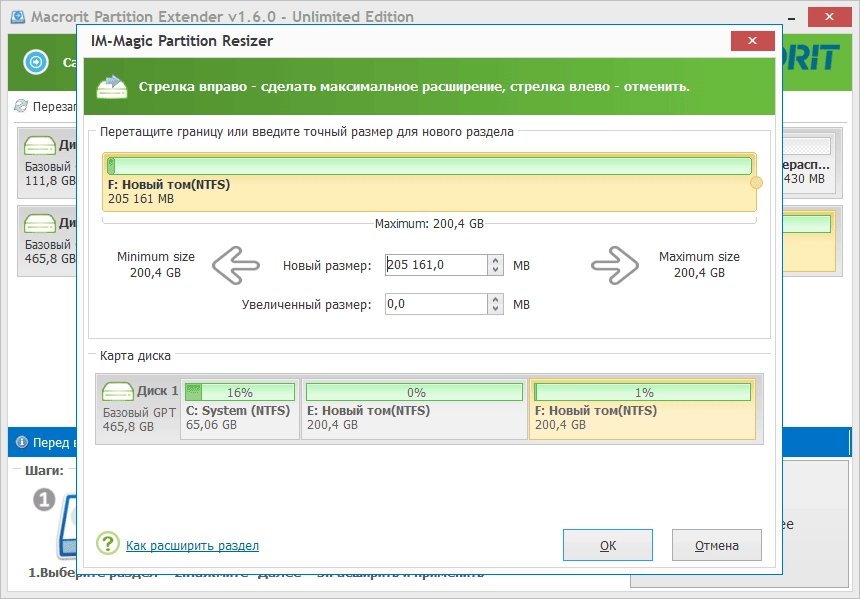Click the right-side Maximum size 200,4 GB label
This screenshot has height=599, width=860.
point(699,264)
